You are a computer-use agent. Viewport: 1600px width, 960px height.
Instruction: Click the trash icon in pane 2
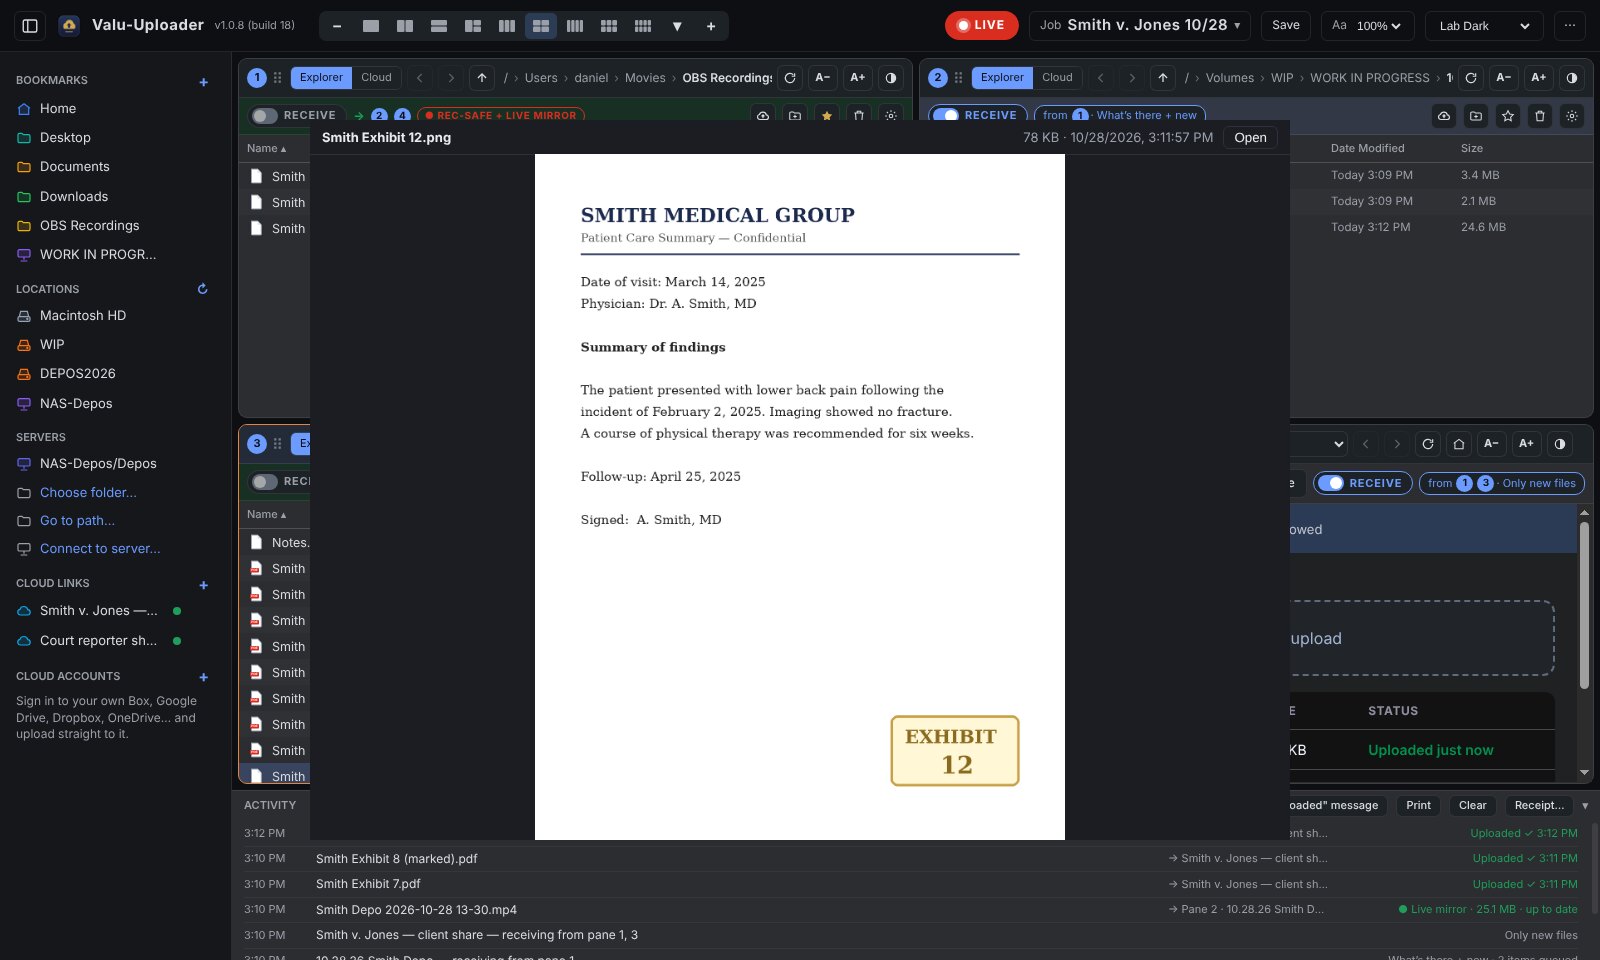coord(1540,116)
